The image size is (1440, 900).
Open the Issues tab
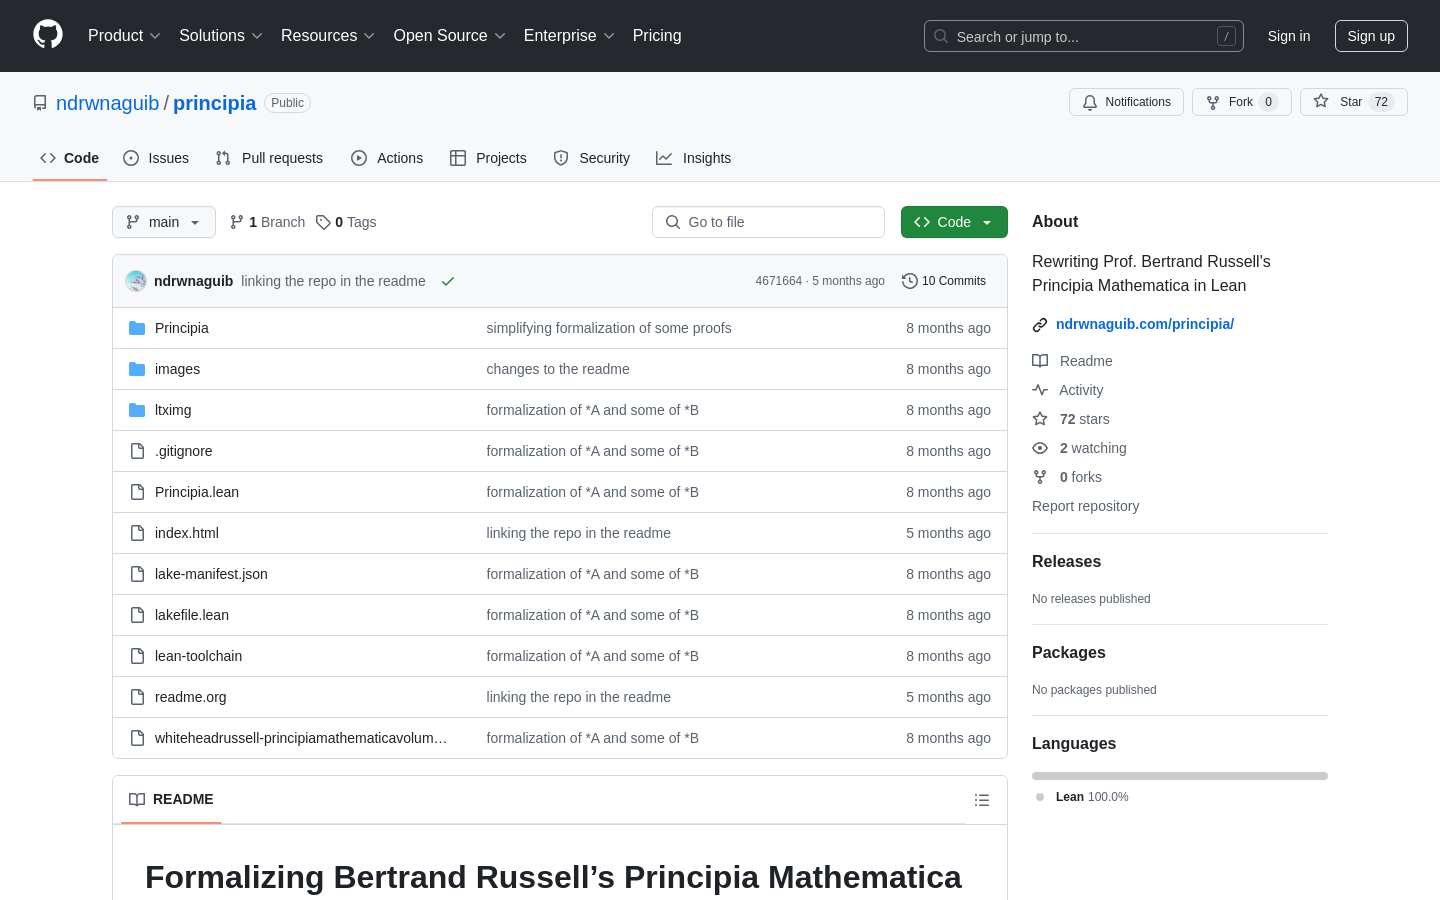pos(156,158)
